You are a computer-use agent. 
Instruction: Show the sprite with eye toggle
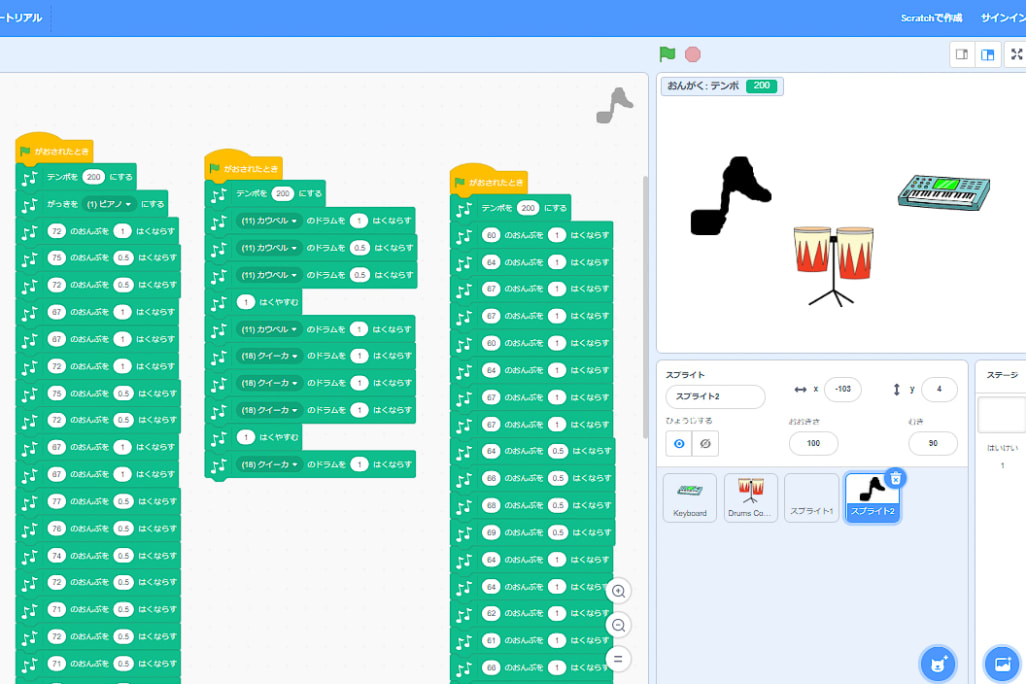[x=679, y=443]
